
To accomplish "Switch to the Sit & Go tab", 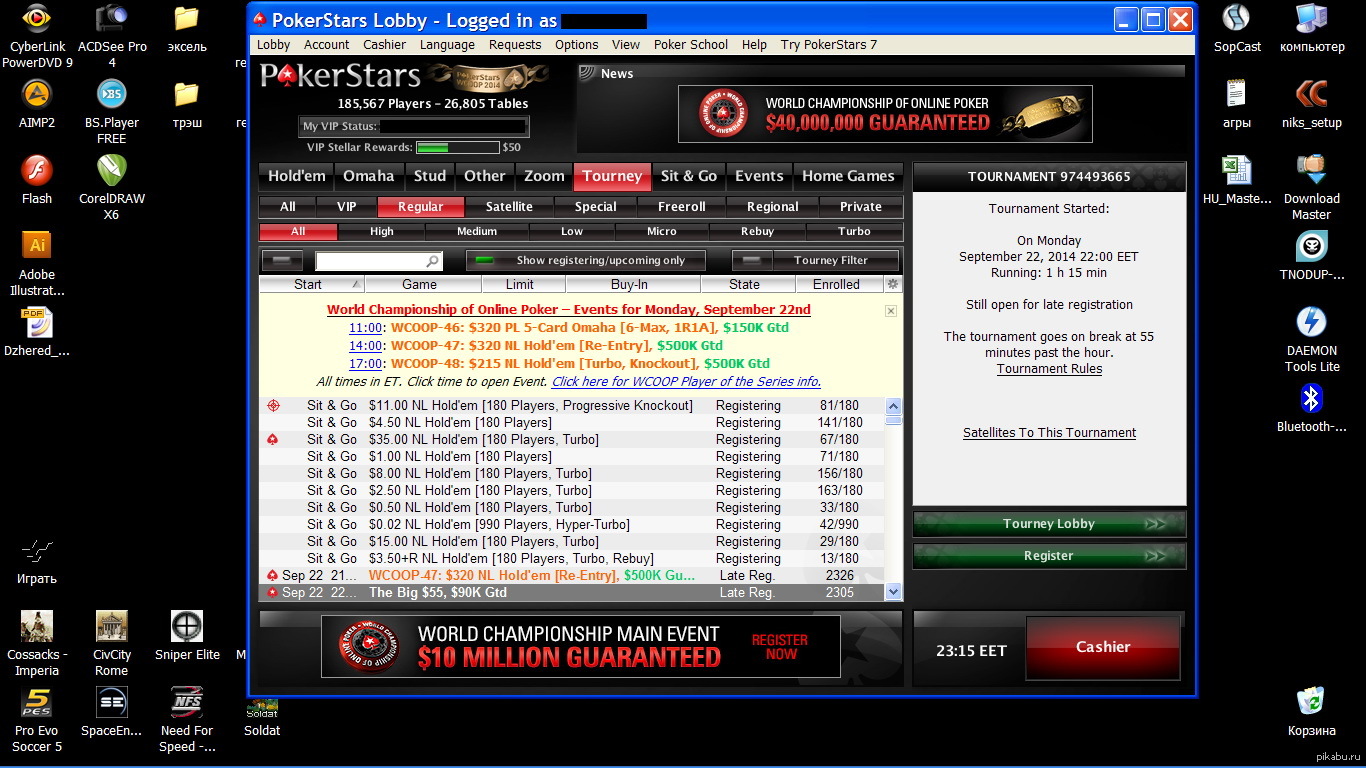I will click(689, 176).
